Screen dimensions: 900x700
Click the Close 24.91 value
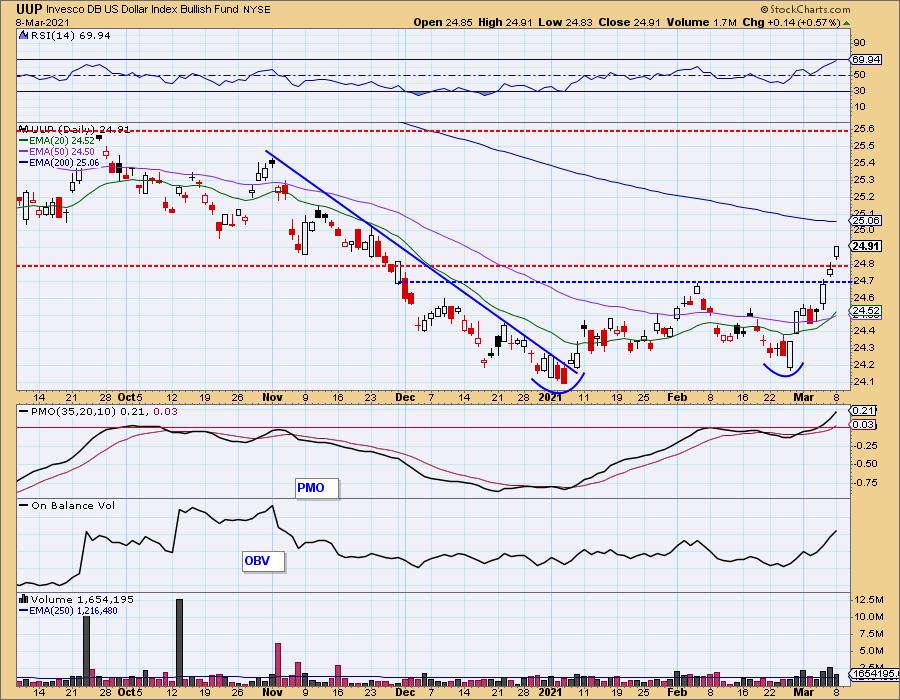click(630, 22)
